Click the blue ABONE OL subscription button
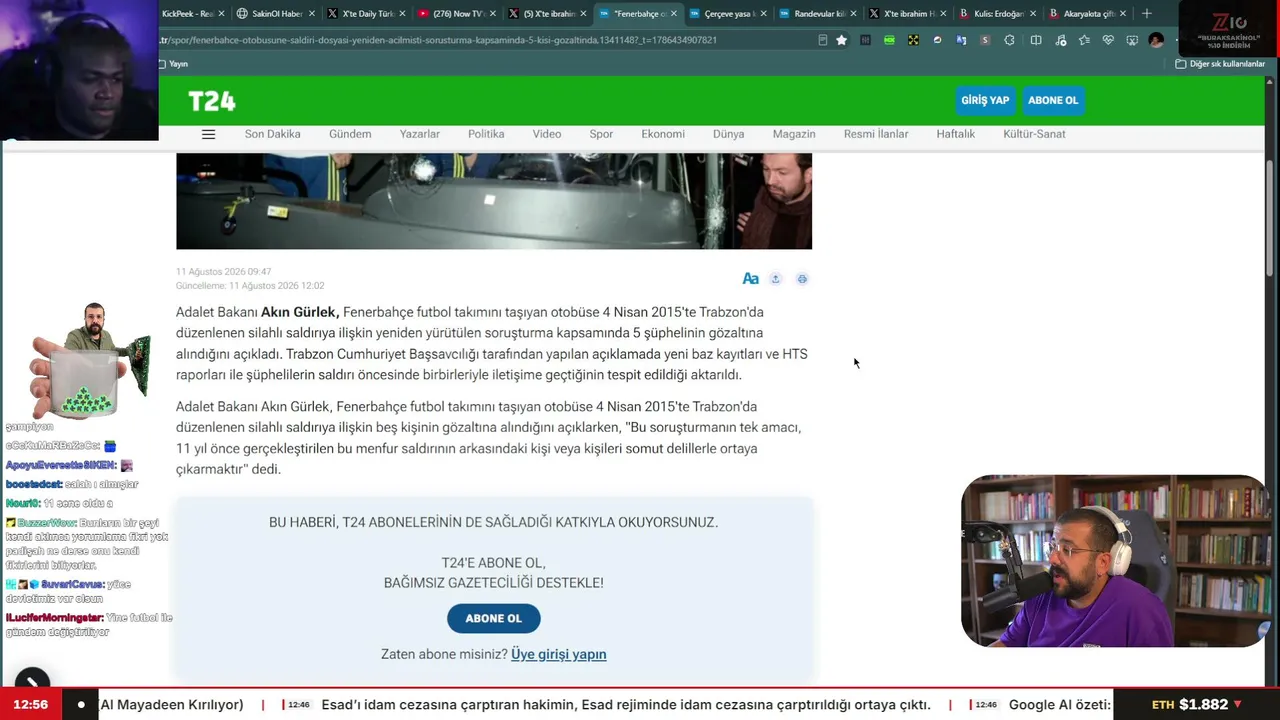Screen dimensions: 1280x720 tap(494, 618)
